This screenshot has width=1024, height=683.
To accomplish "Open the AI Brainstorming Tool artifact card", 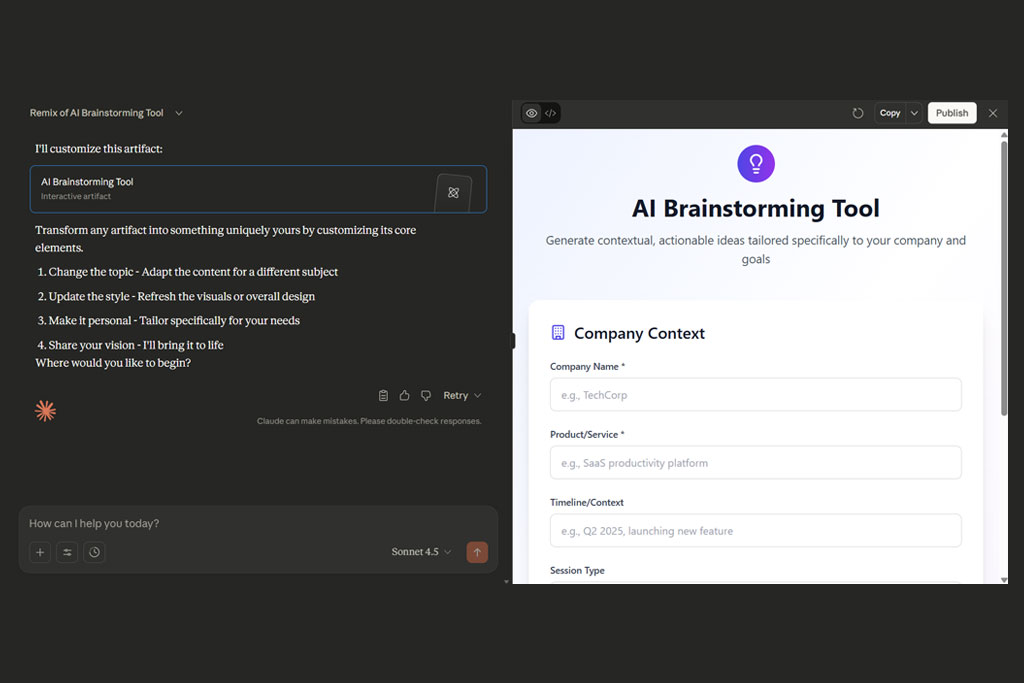I will 258,189.
